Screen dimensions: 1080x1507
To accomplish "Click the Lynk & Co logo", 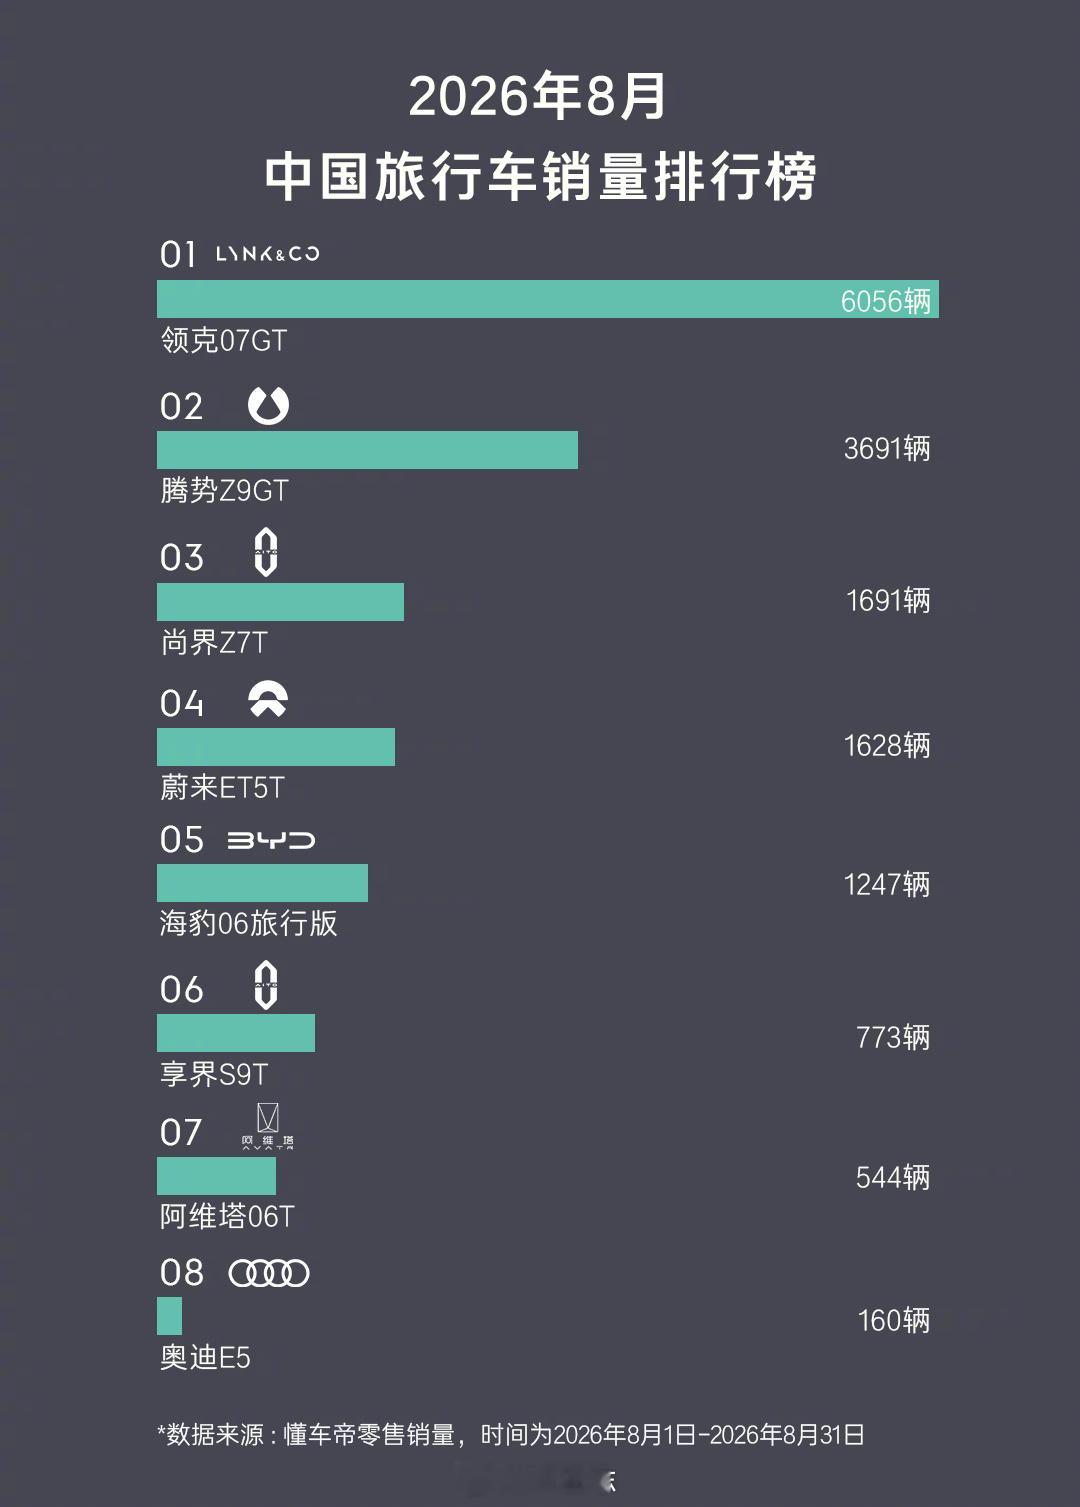I will (268, 254).
